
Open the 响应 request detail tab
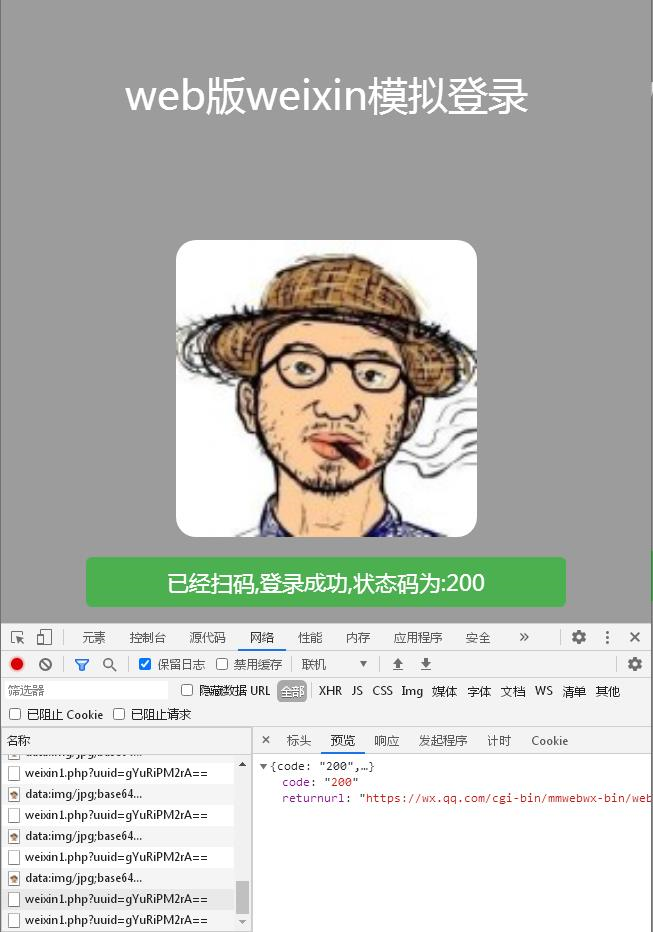coord(387,741)
